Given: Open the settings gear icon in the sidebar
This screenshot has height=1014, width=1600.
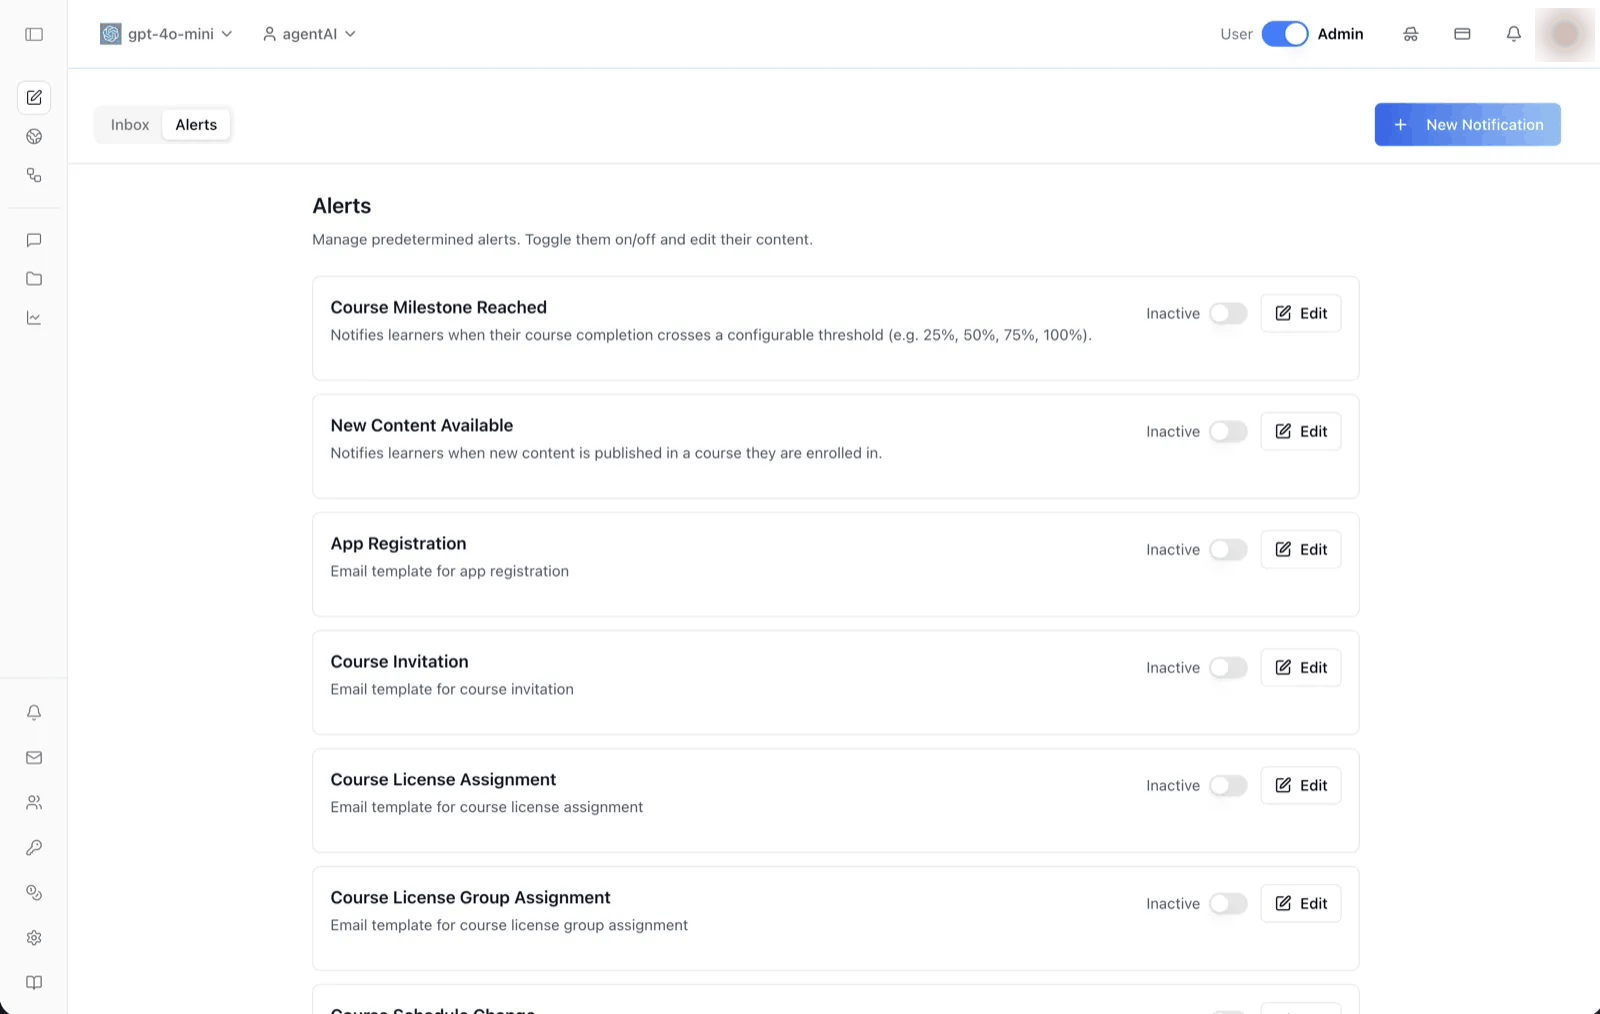Looking at the screenshot, I should click(x=34, y=938).
